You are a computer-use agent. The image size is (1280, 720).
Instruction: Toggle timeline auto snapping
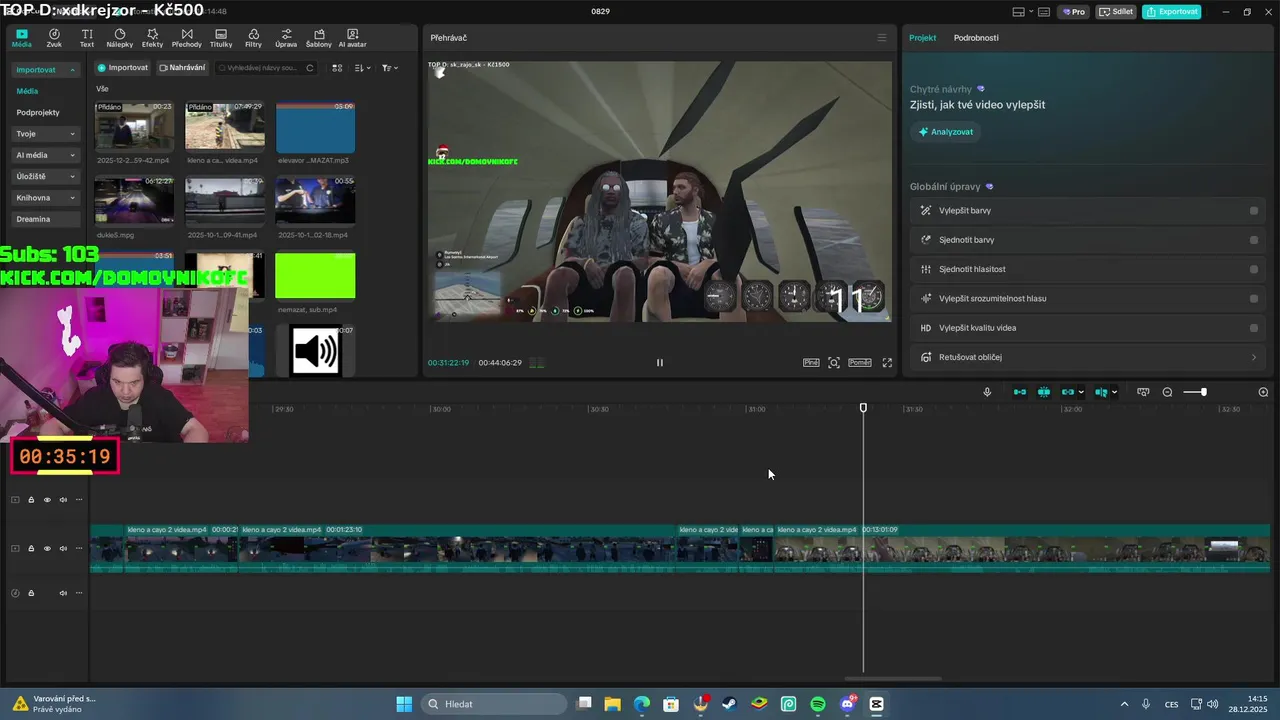tap(1044, 392)
